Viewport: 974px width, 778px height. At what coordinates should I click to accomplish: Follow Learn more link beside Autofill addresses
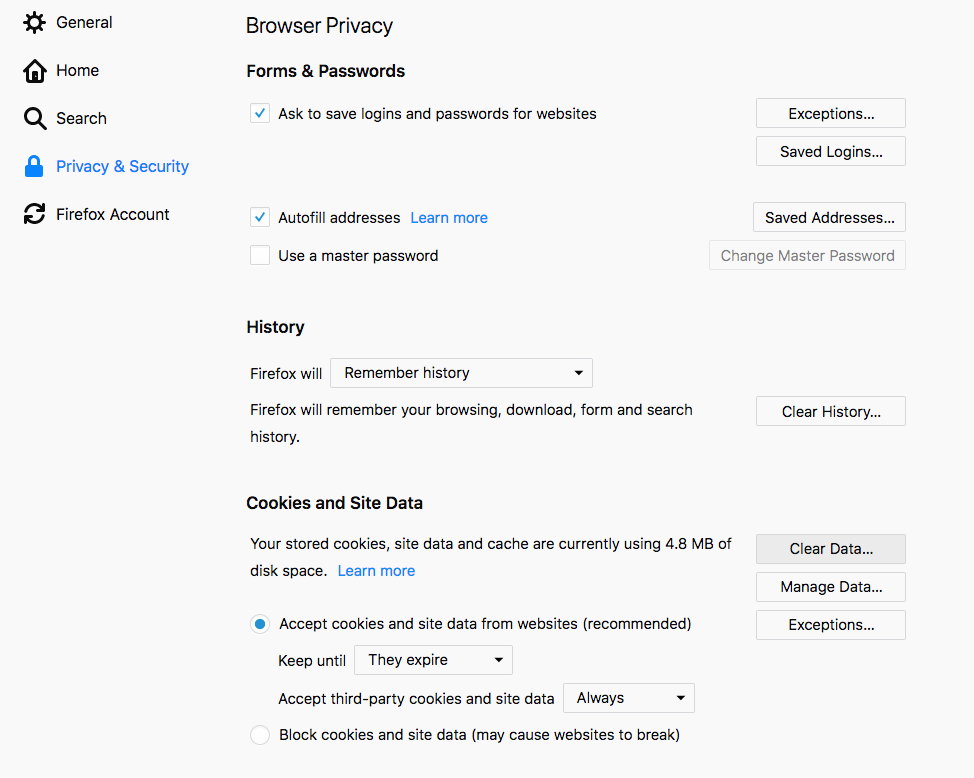pos(449,218)
